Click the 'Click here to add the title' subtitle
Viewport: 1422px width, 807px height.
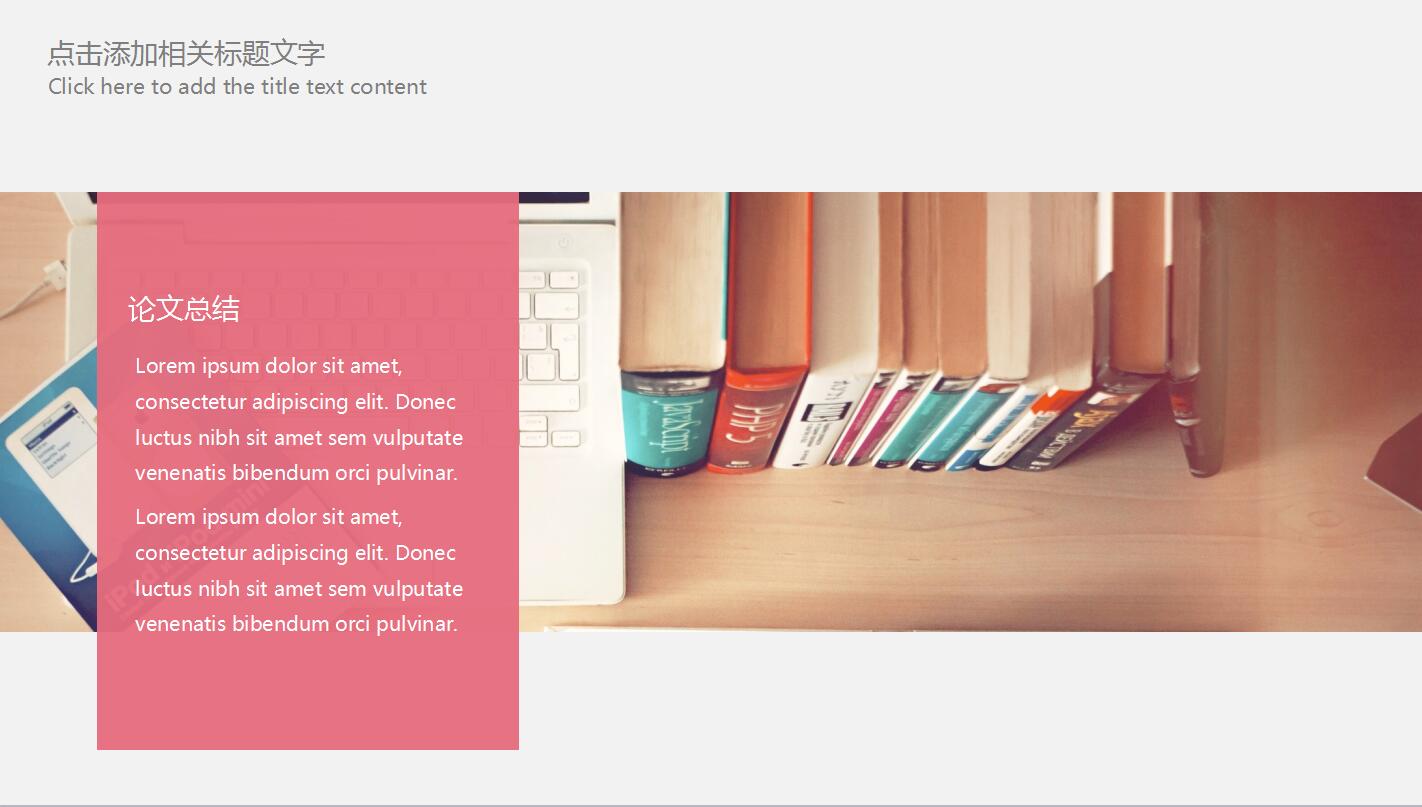(237, 87)
